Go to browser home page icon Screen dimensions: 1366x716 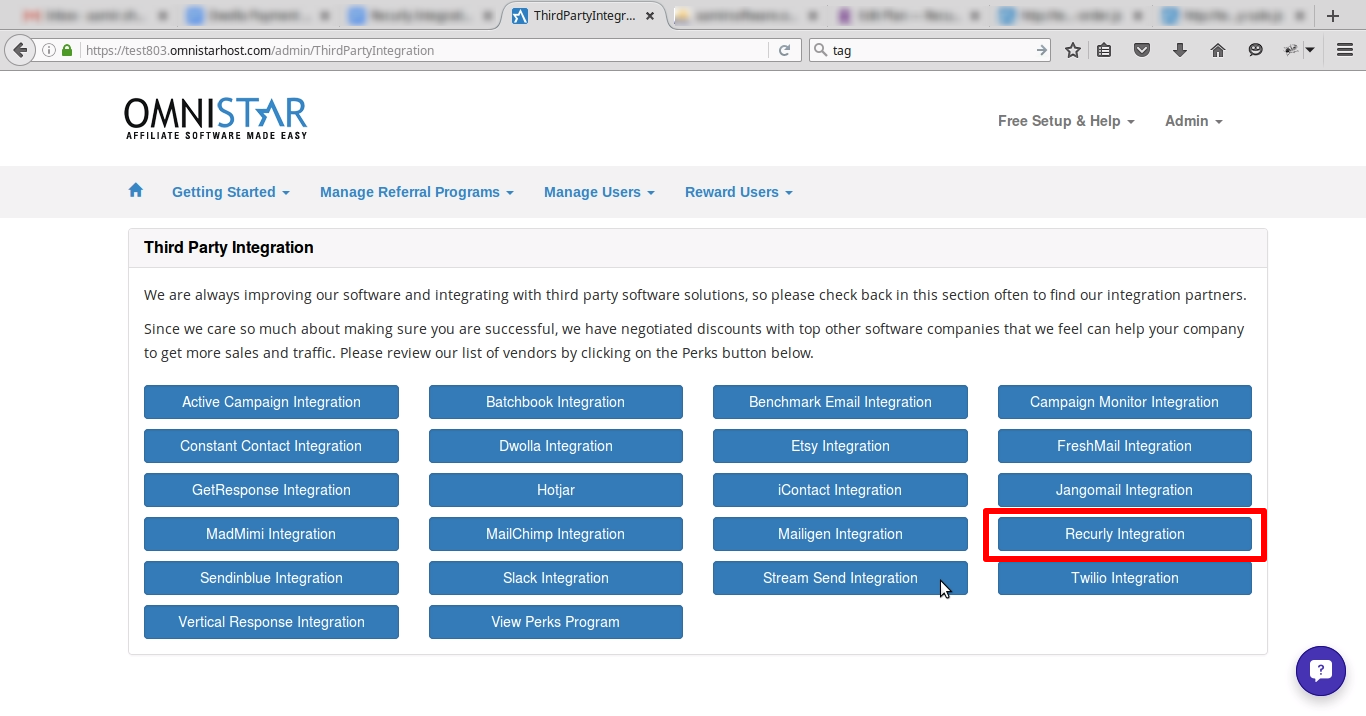coord(1218,50)
